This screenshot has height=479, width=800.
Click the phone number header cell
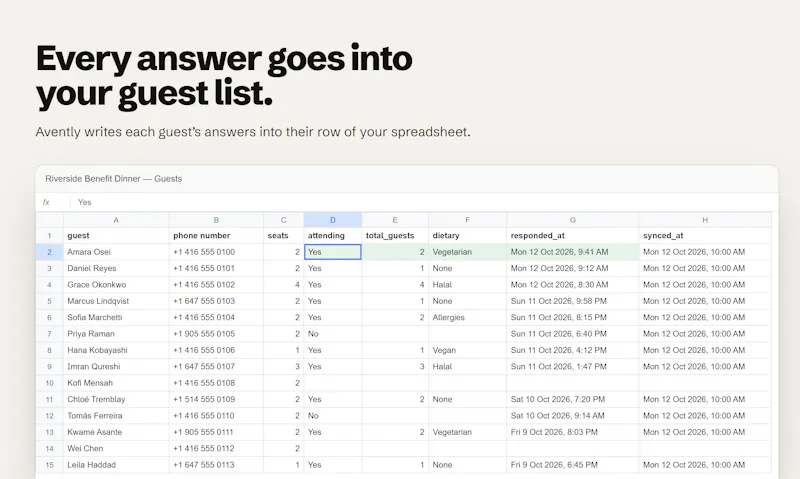click(216, 236)
